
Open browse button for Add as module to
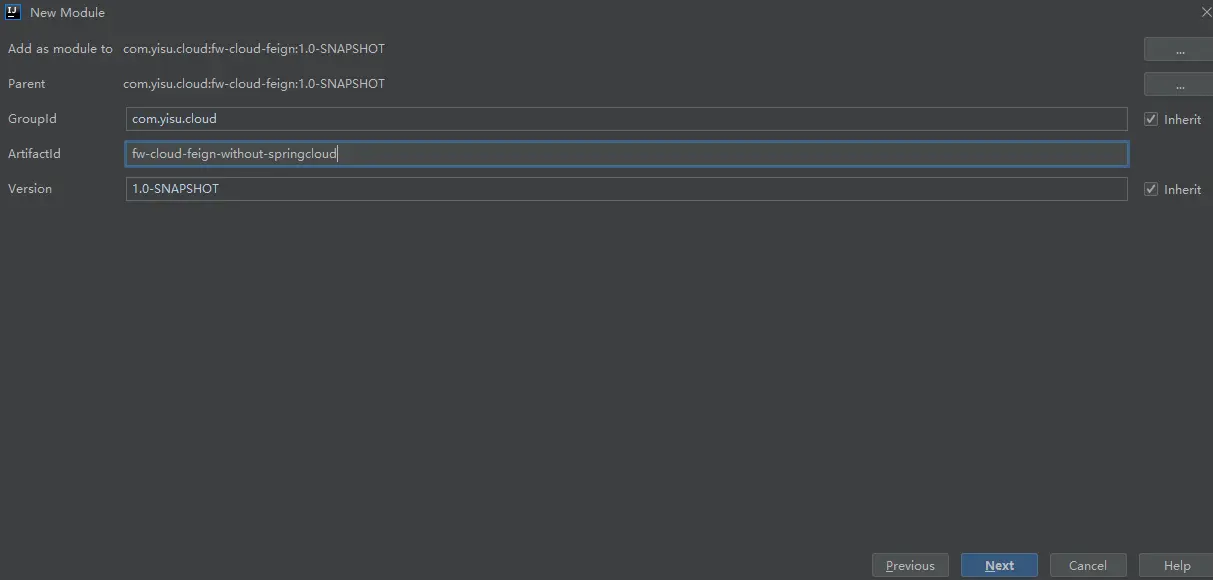pos(1179,49)
